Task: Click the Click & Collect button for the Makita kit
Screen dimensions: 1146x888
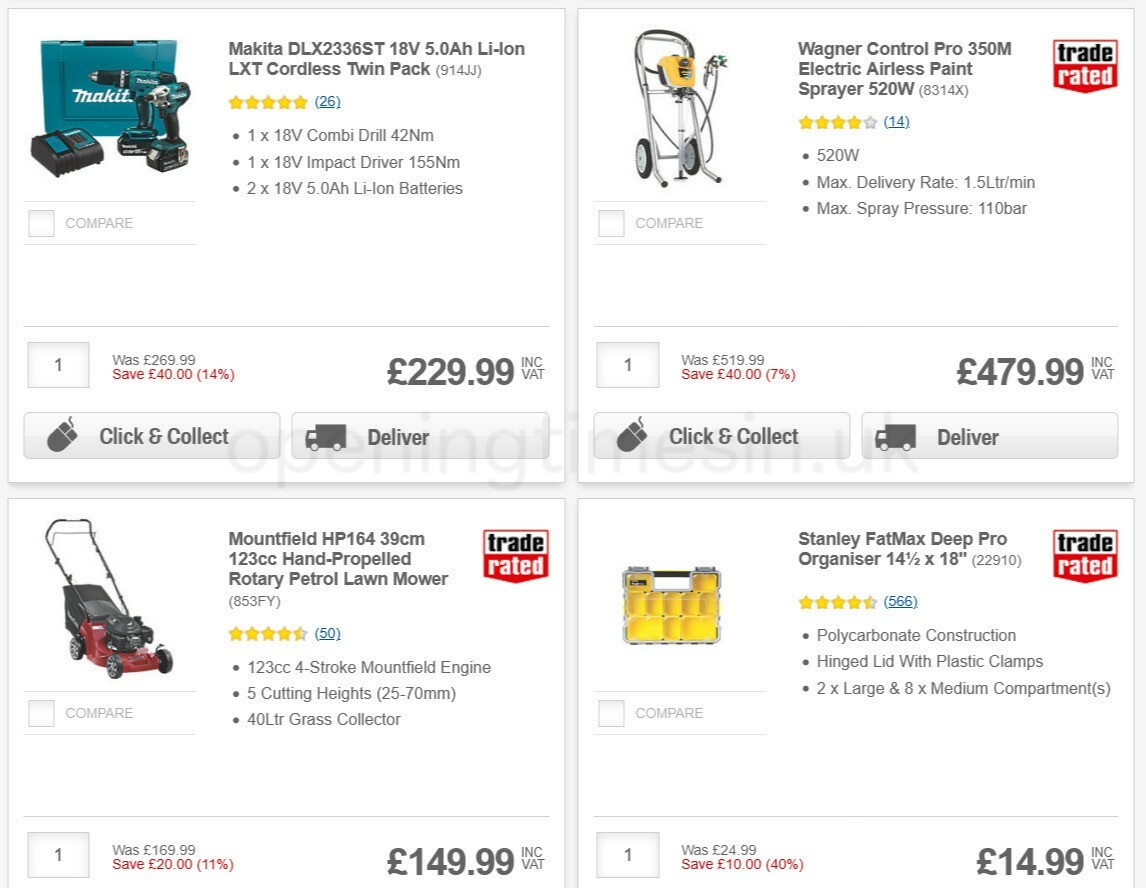Action: point(150,435)
